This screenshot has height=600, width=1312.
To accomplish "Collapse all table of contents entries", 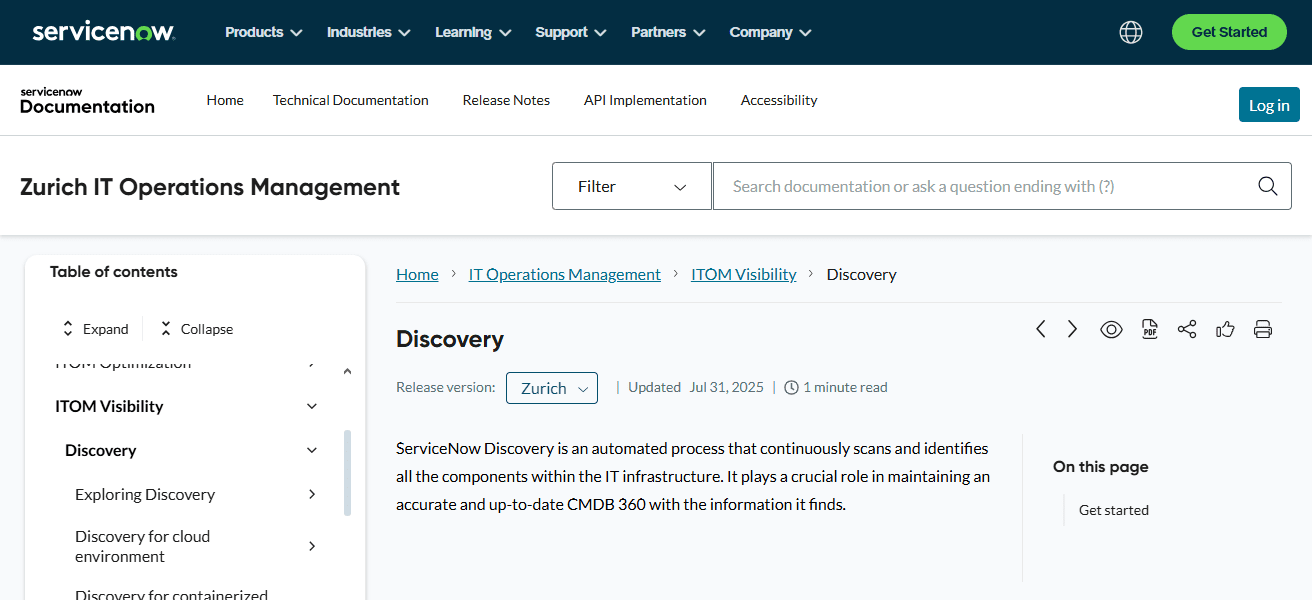I will [196, 329].
